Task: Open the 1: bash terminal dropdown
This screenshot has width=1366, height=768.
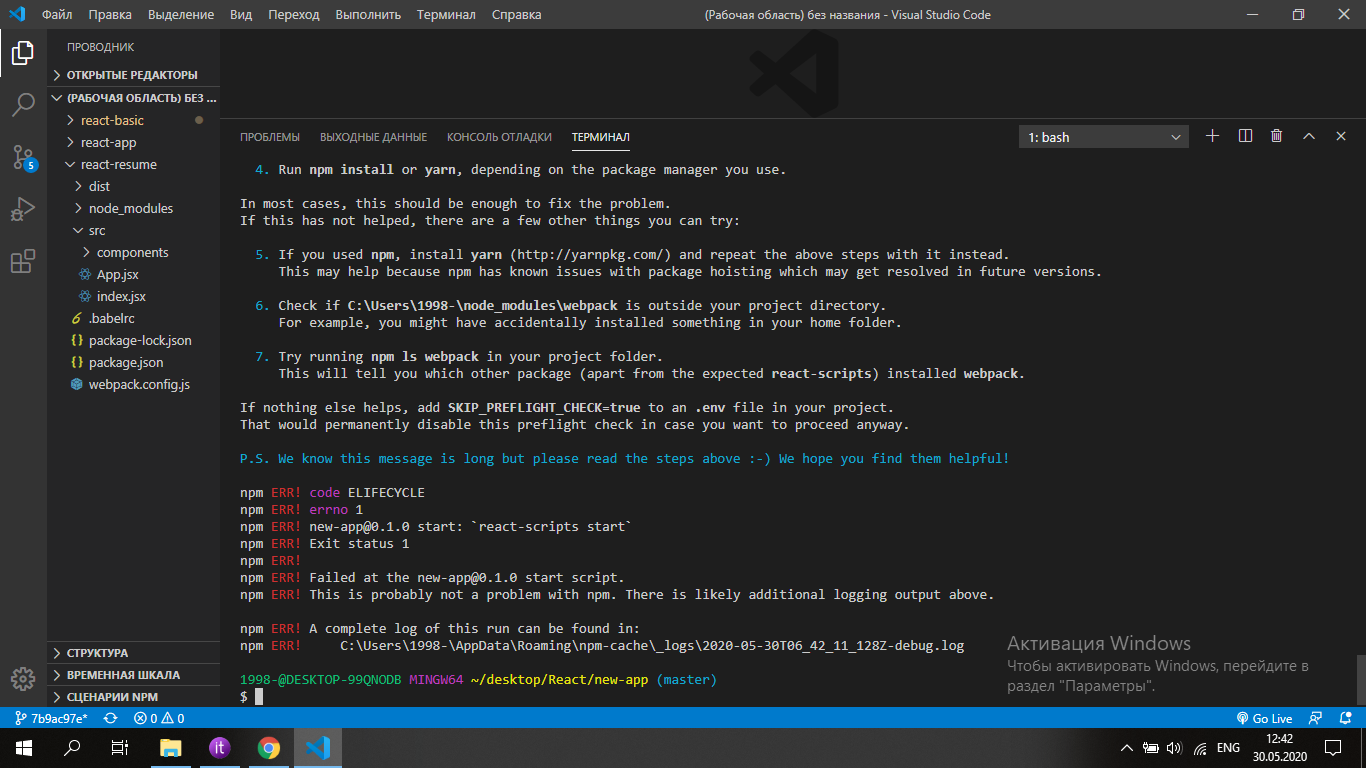Action: pyautogui.click(x=1104, y=137)
